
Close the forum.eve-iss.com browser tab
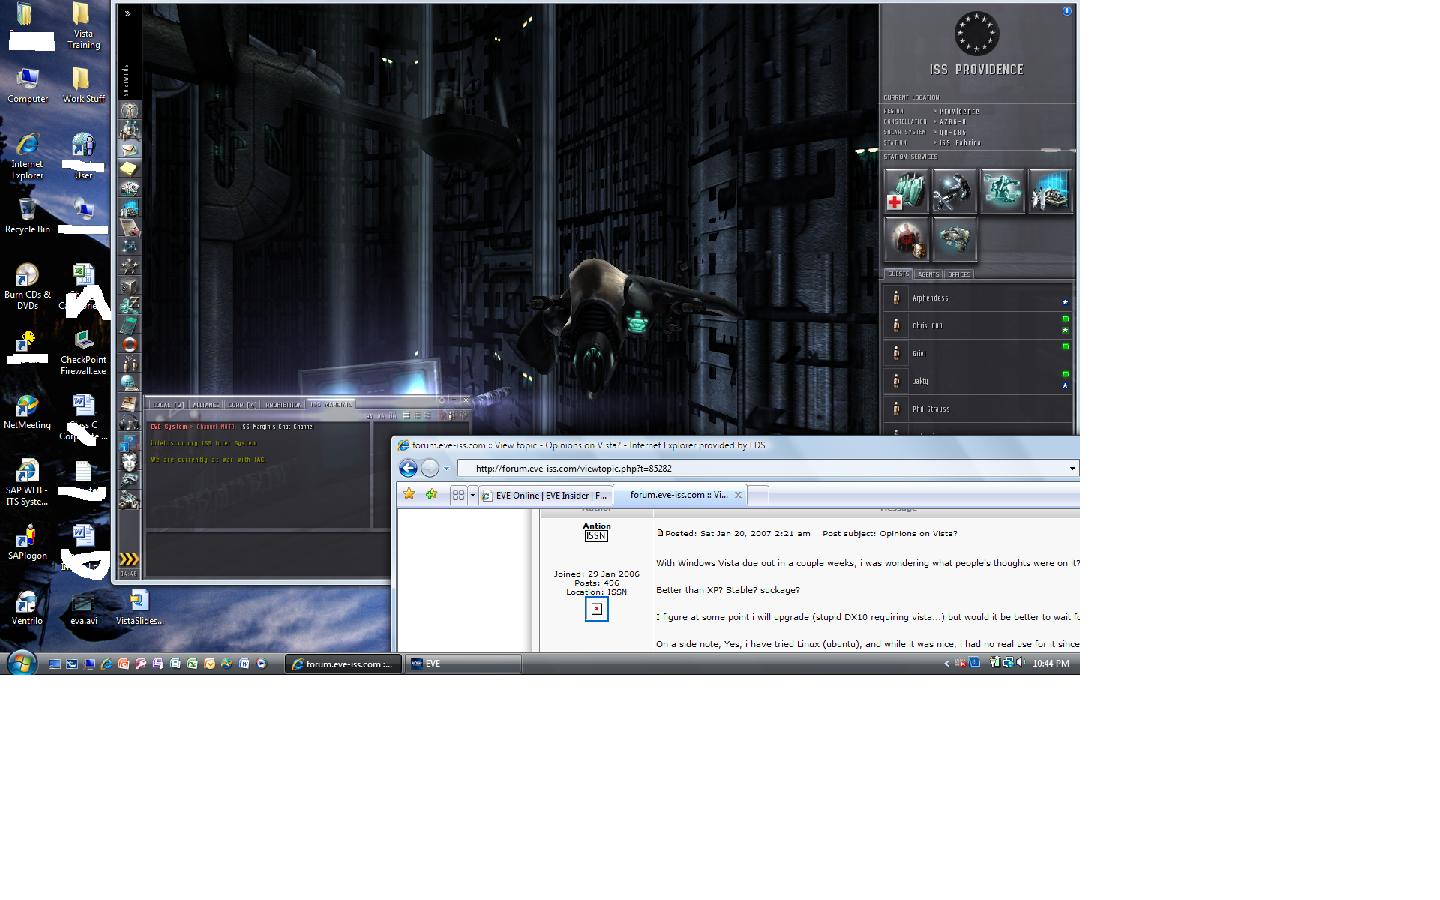(739, 495)
